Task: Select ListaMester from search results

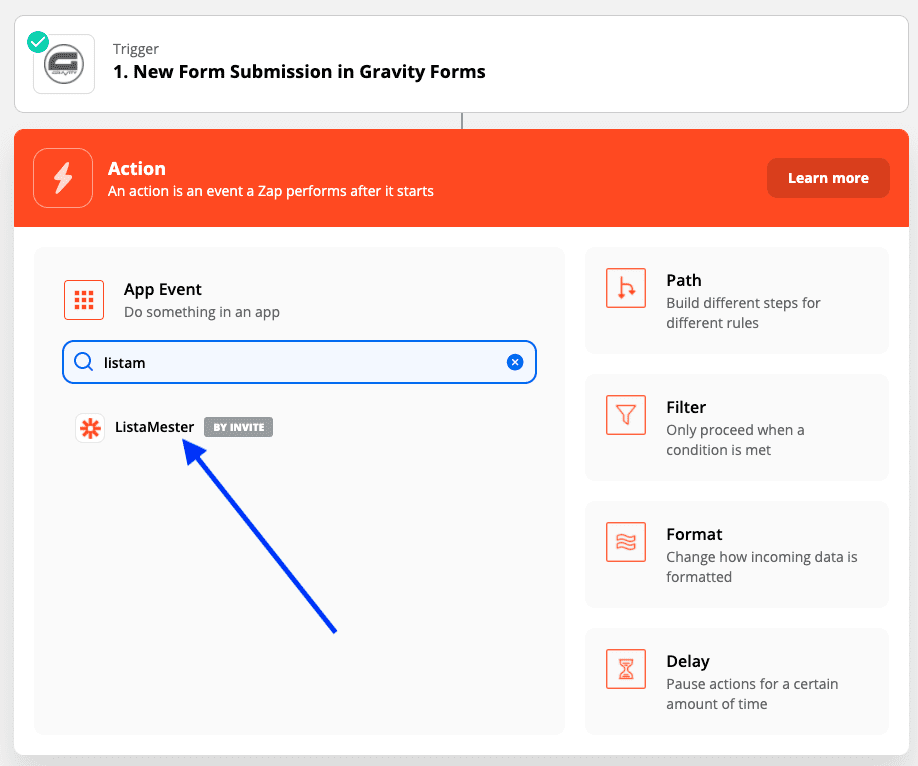Action: pyautogui.click(x=155, y=428)
